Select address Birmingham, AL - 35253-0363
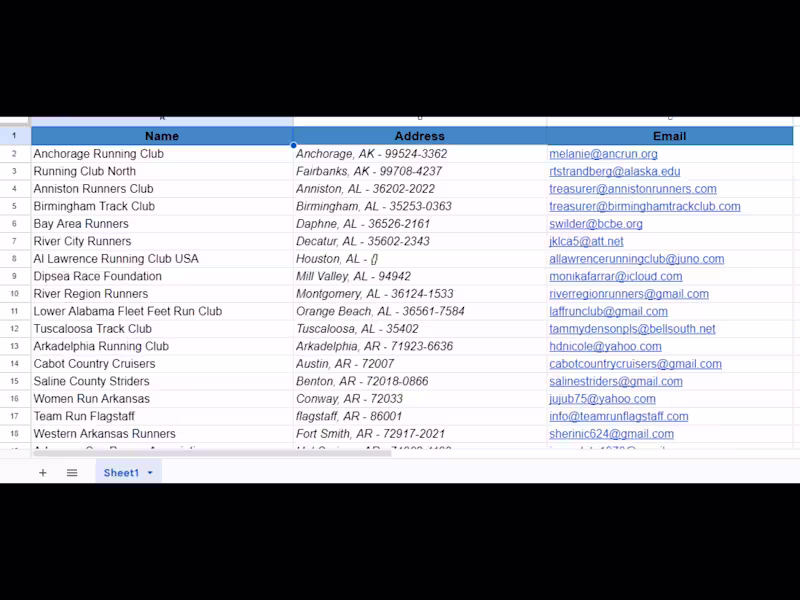 [x=419, y=207]
